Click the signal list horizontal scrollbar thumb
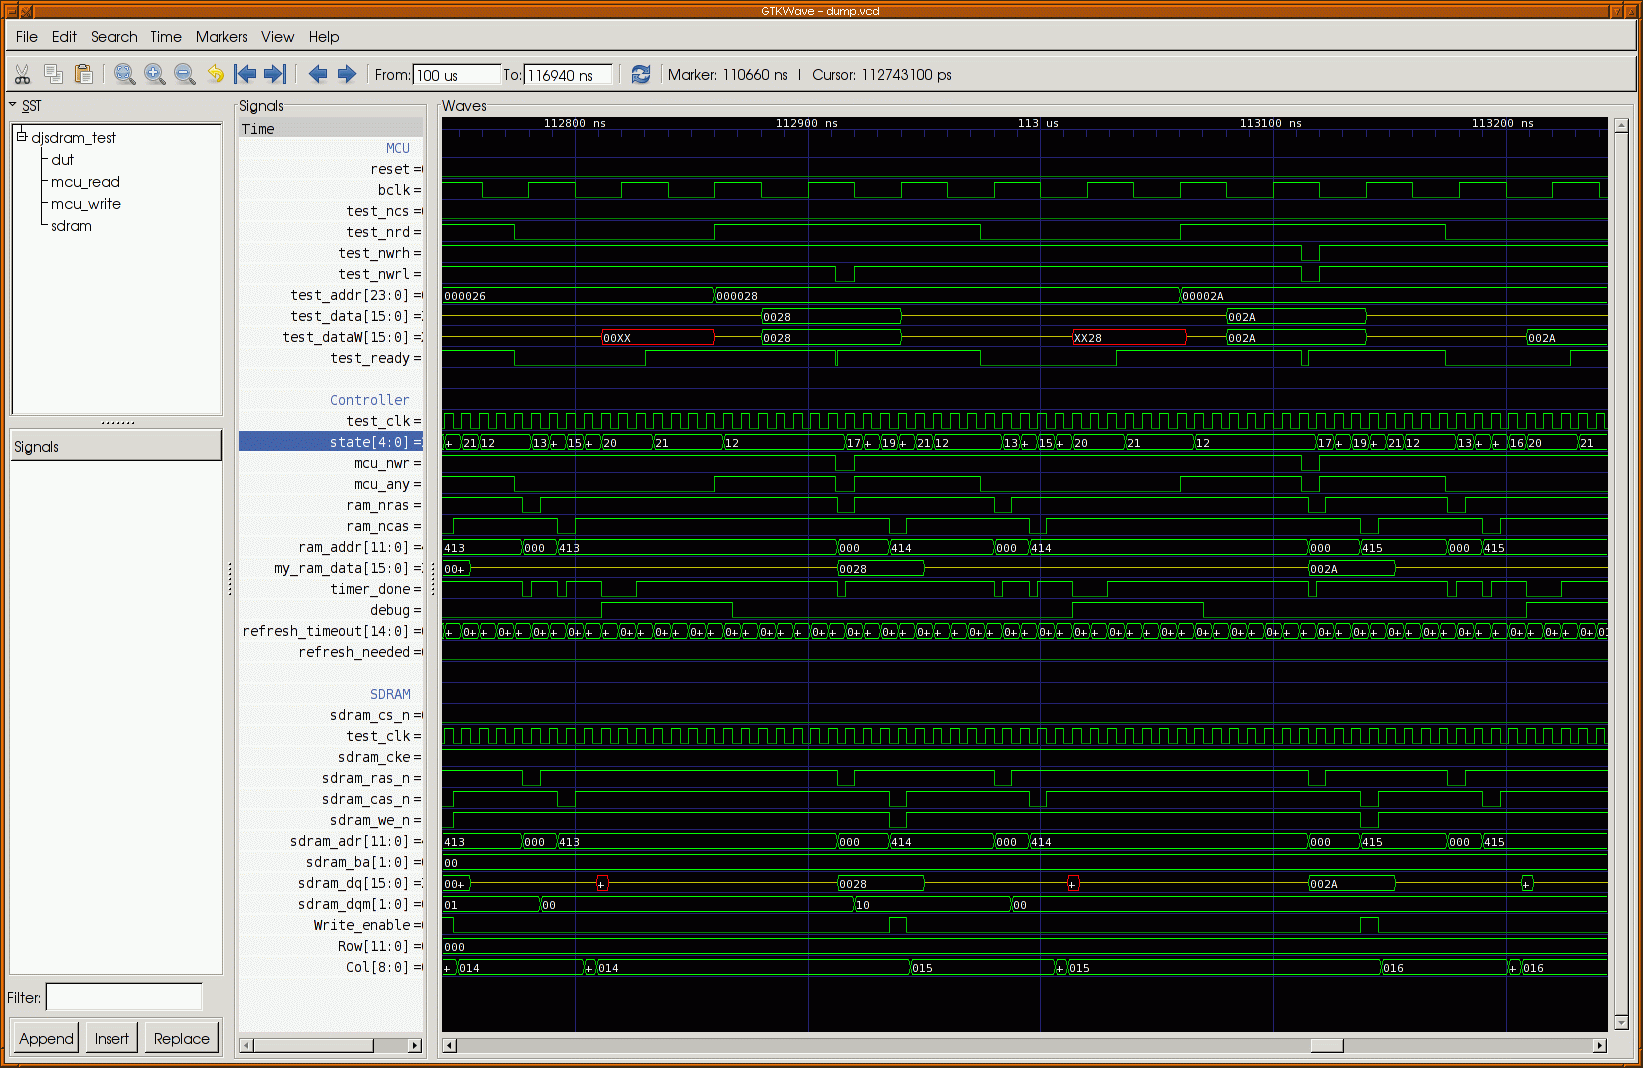 click(x=313, y=1045)
